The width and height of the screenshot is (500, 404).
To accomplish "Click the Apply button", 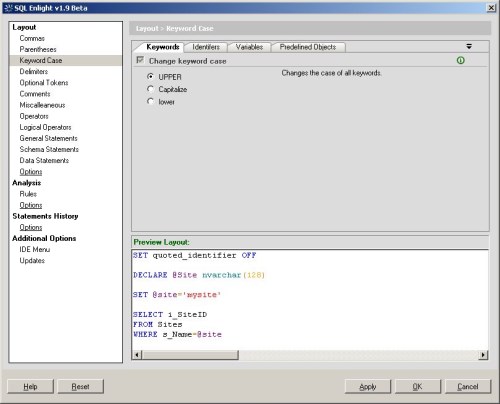I will coord(368,386).
